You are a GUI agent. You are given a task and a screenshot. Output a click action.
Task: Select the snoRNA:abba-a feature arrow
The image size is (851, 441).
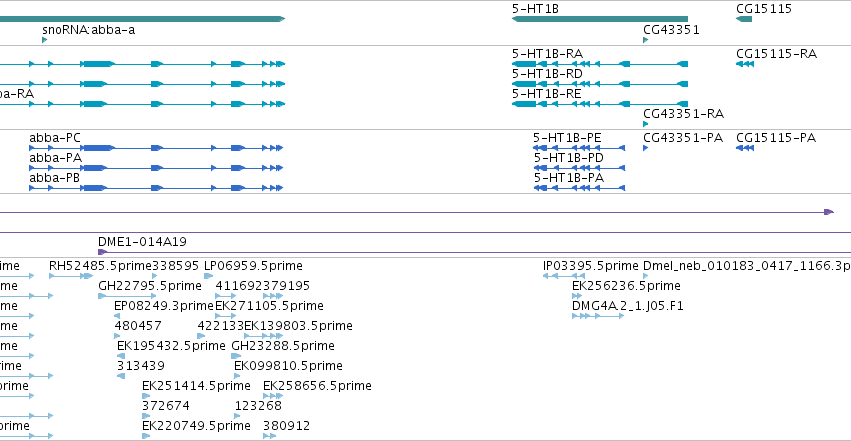[45, 40]
